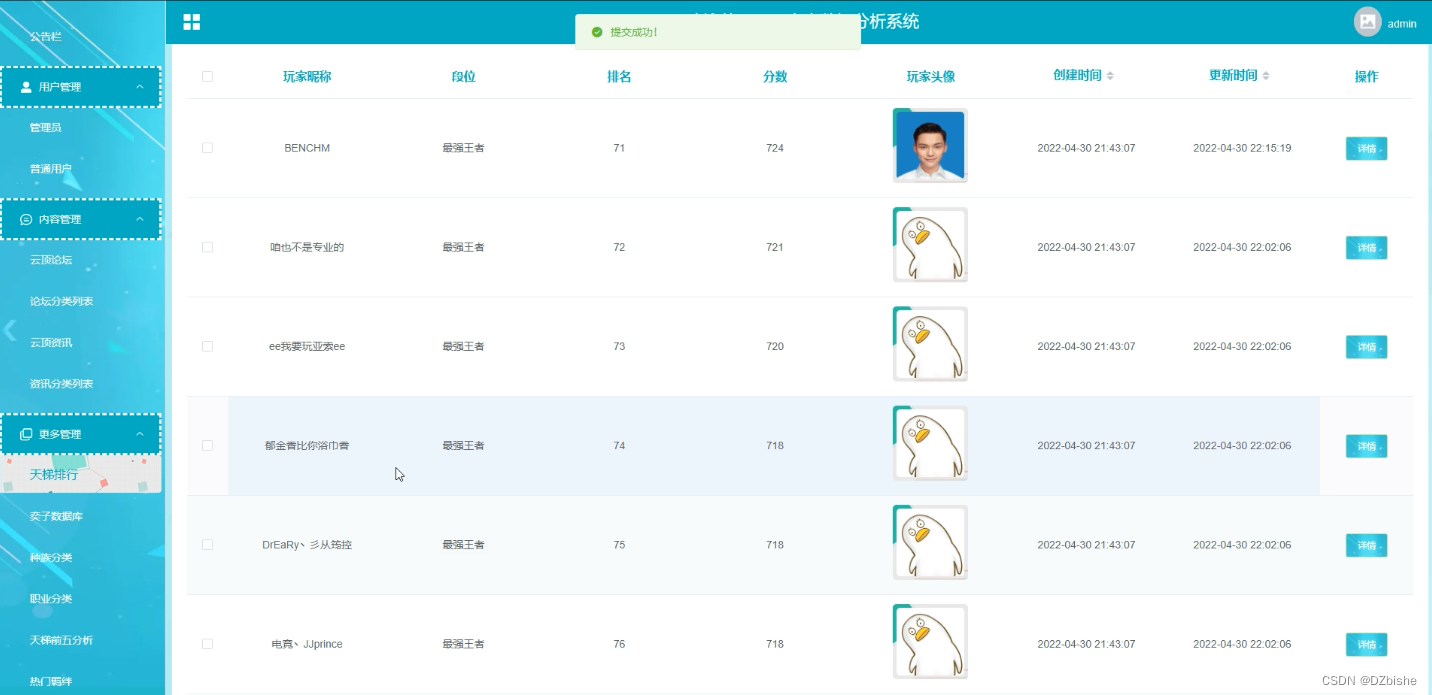
Task: Collapse the 内容管理 chevron
Action: point(140,219)
